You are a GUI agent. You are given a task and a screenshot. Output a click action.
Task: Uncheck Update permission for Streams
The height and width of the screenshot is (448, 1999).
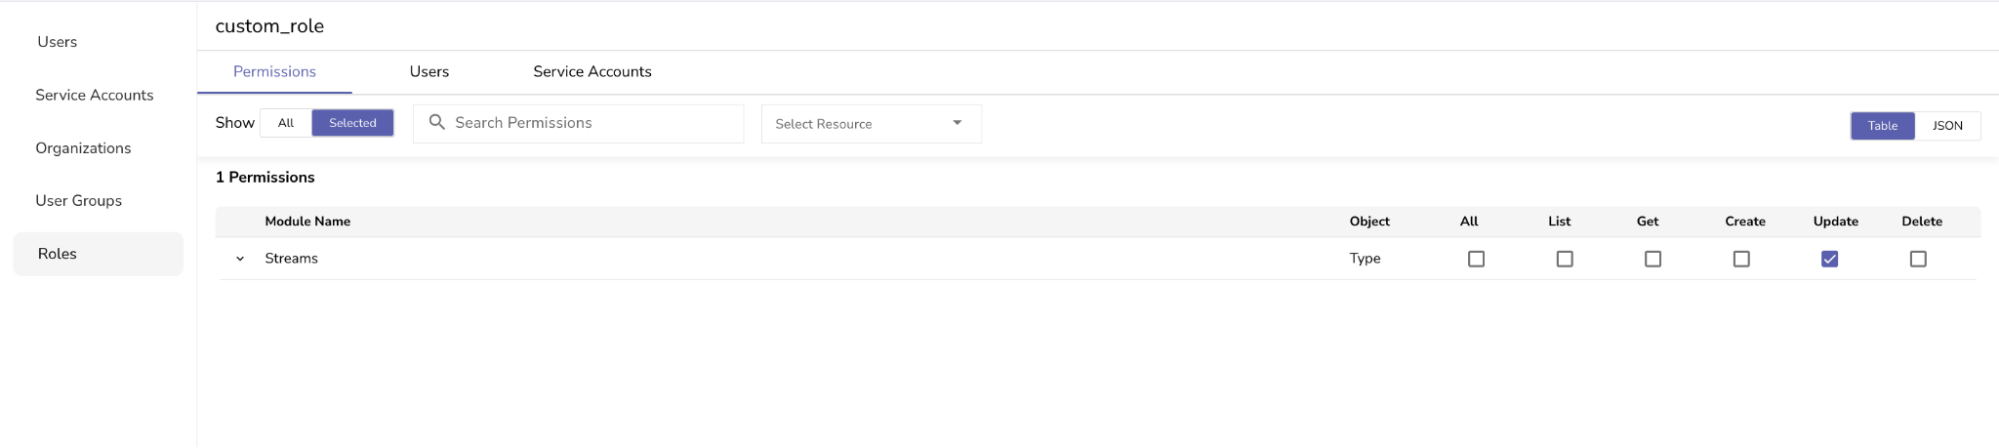(x=1830, y=259)
